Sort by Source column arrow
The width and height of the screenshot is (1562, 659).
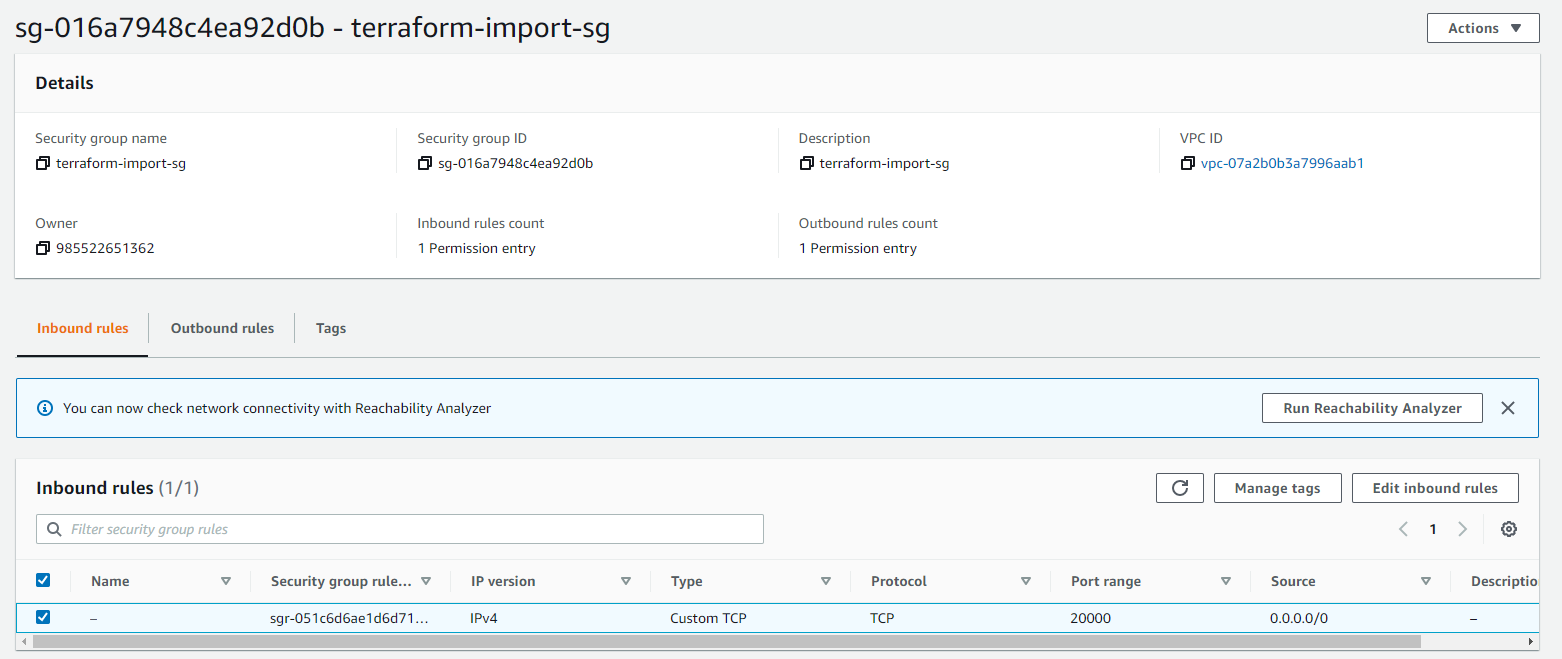[1426, 581]
